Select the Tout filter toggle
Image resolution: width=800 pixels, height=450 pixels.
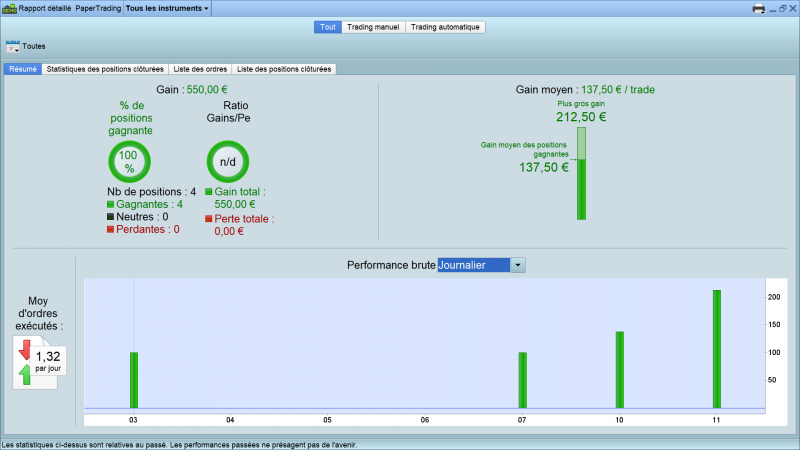(x=327, y=27)
